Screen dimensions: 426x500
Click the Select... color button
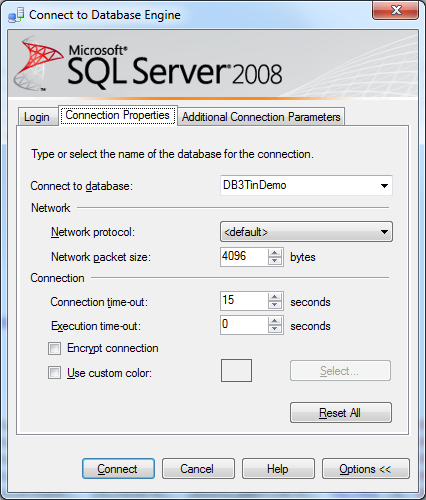click(x=340, y=370)
